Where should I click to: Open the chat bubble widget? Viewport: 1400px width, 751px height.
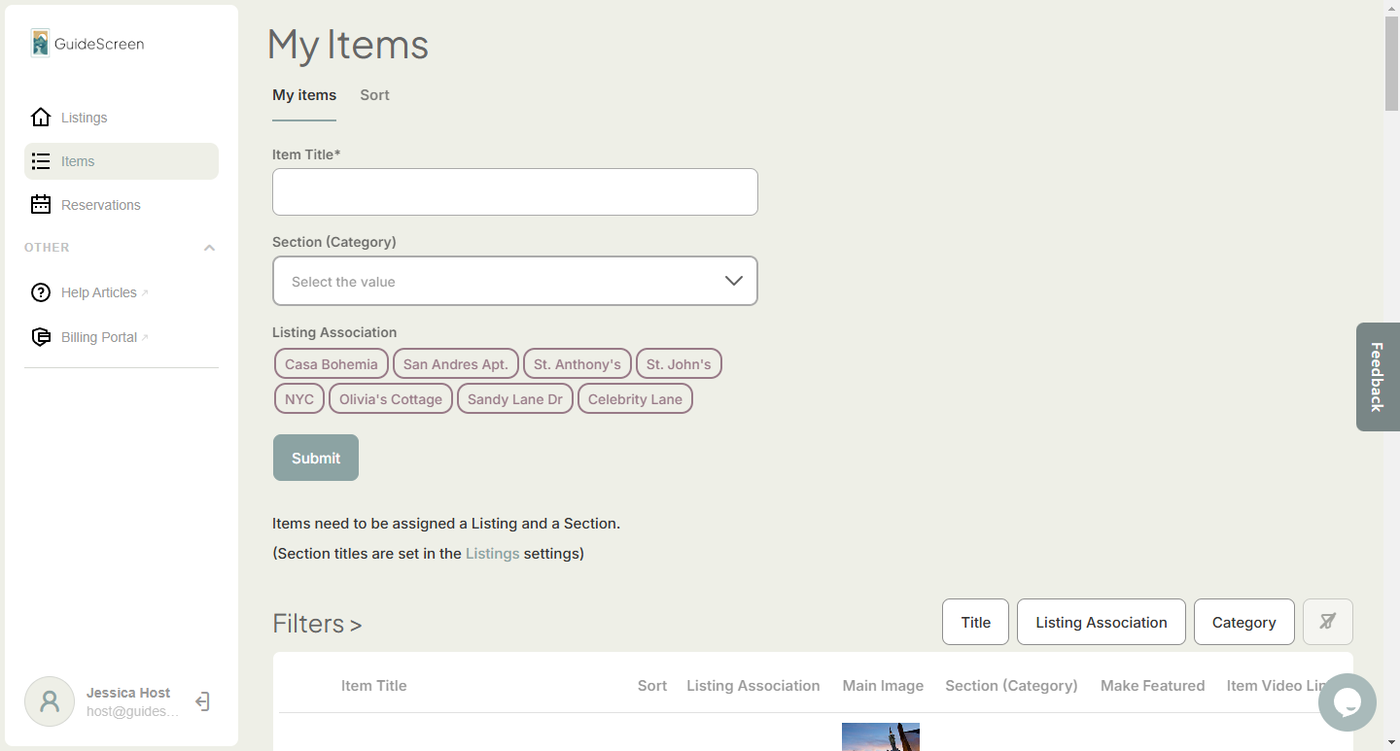point(1346,702)
